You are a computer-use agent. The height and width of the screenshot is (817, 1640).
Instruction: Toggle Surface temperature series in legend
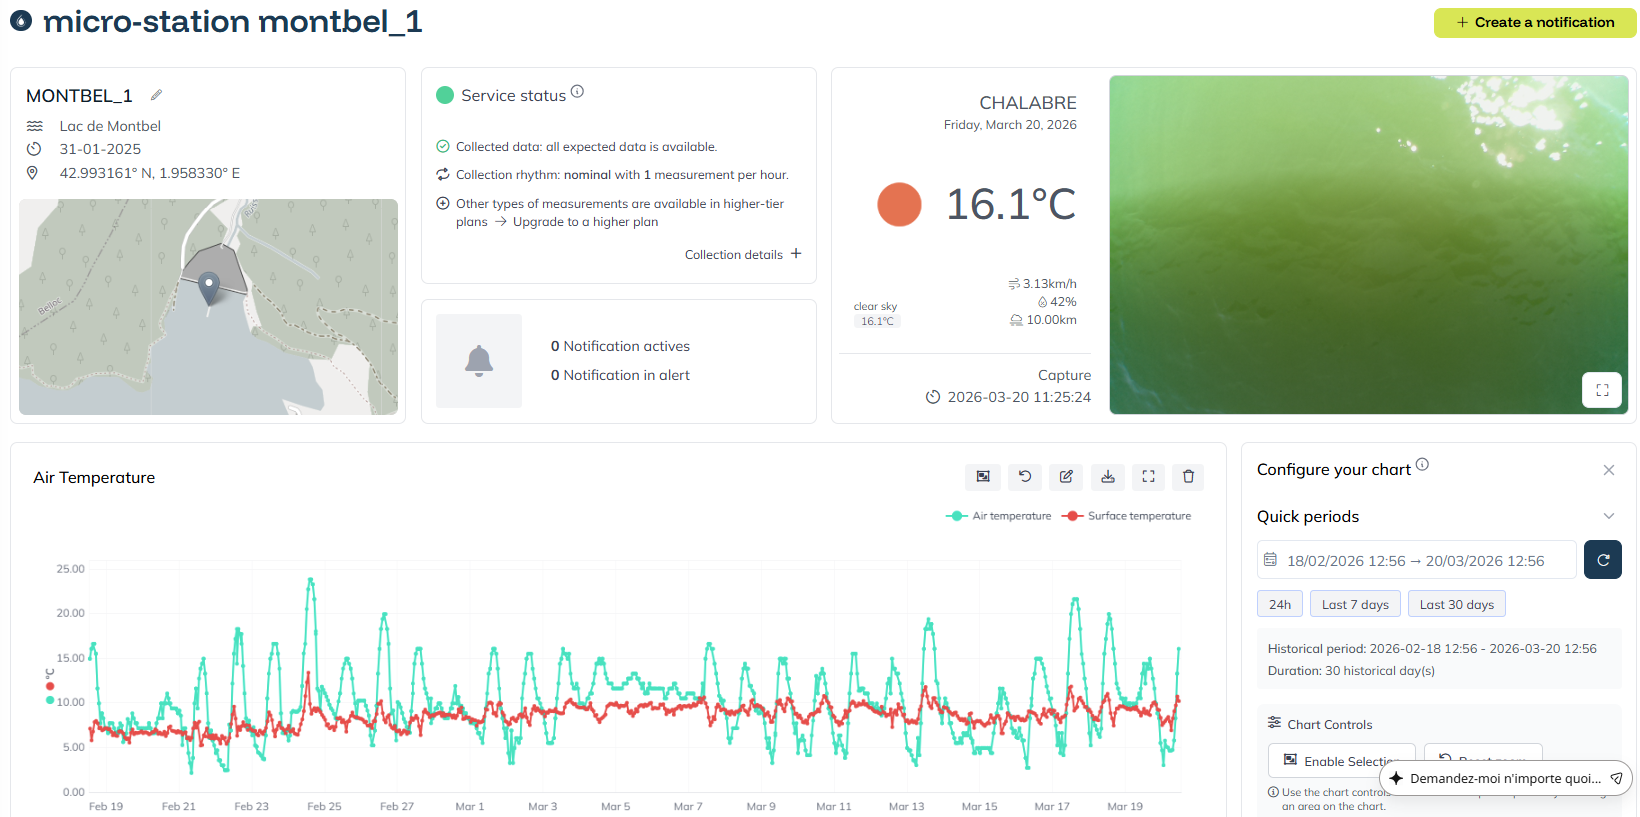click(1129, 516)
